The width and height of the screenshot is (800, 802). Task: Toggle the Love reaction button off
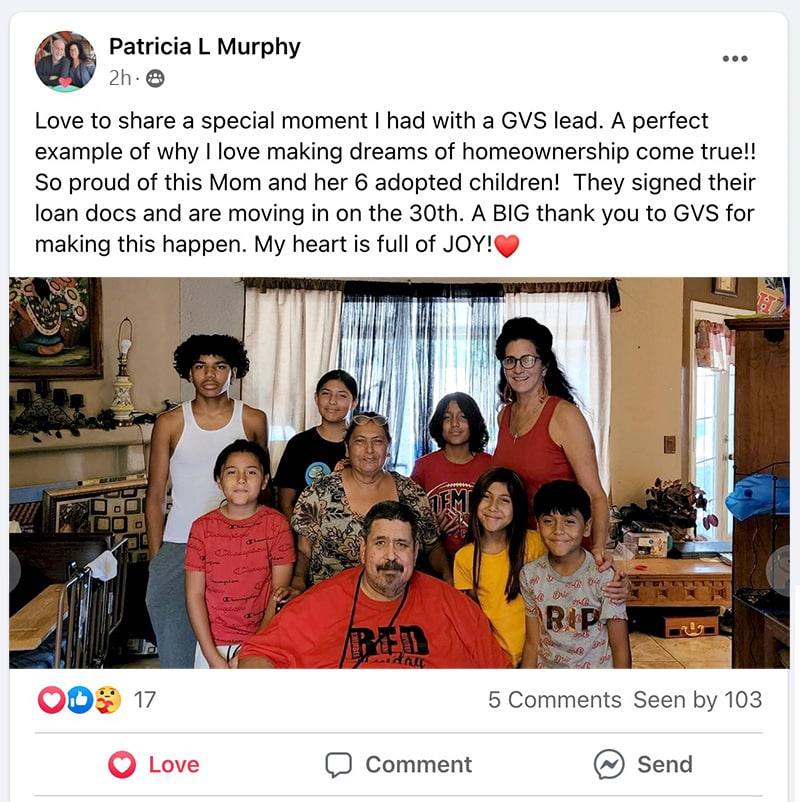153,765
